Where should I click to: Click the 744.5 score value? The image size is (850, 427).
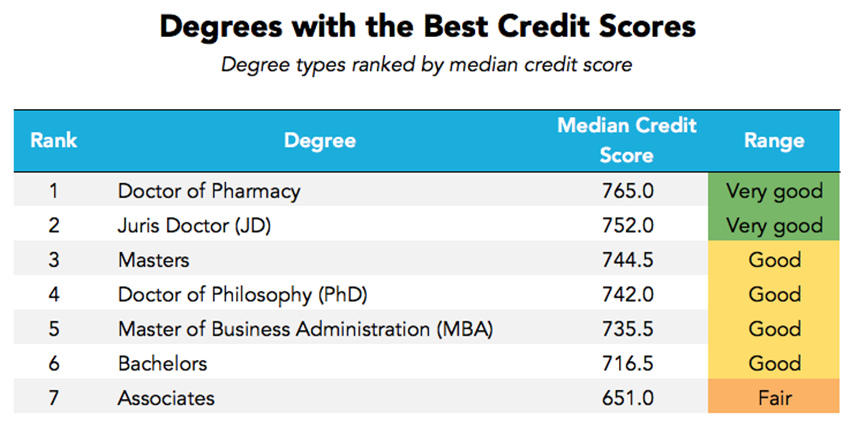click(629, 260)
